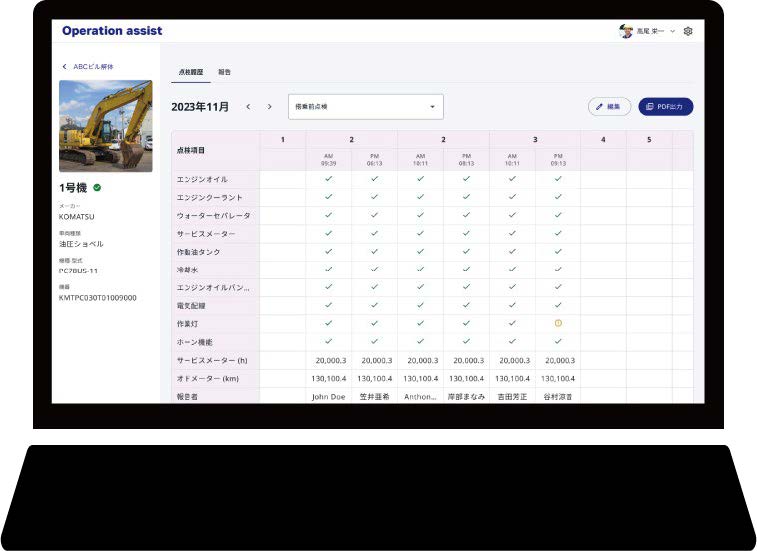Click the green status badge beside 1号機
Image resolution: width=757 pixels, height=551 pixels.
(97, 187)
